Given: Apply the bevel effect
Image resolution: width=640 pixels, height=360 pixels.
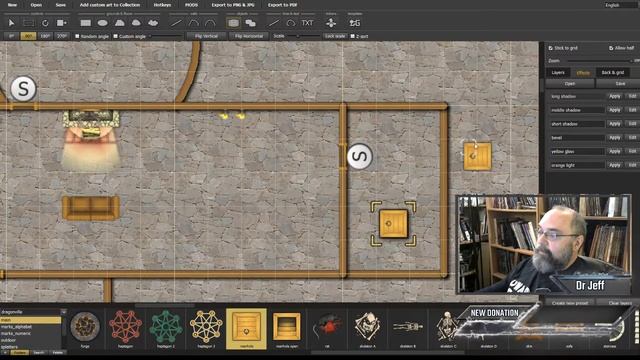Looking at the screenshot, I should coord(615,138).
